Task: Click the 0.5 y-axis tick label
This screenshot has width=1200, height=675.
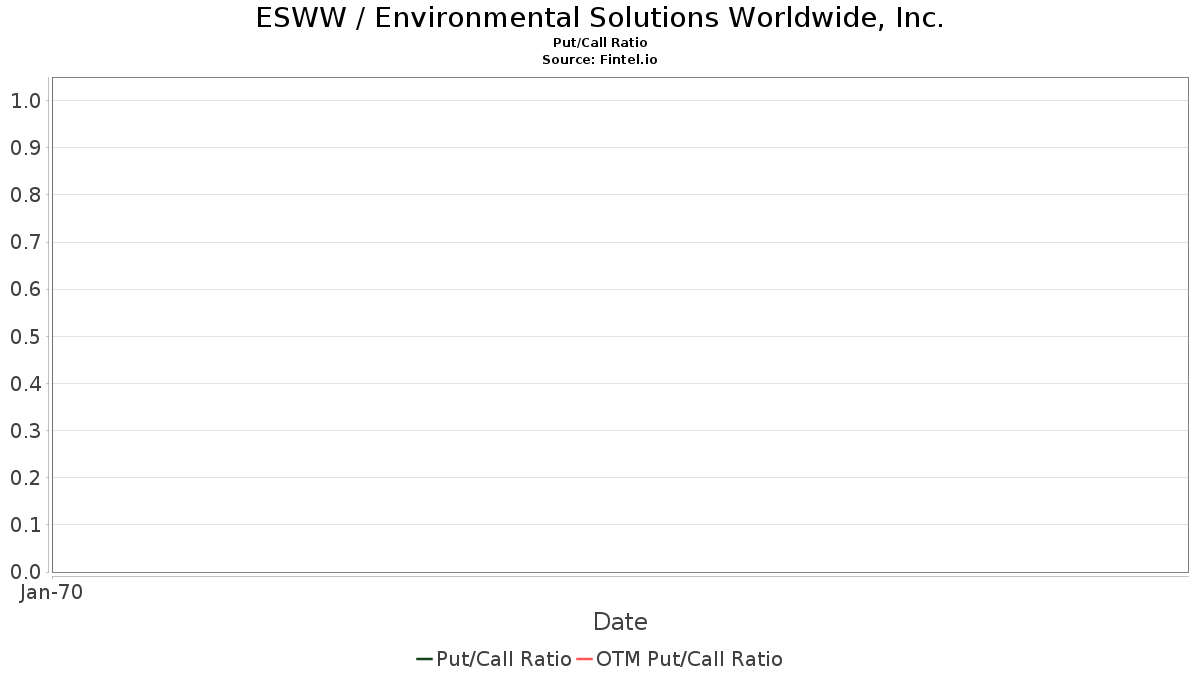Action: [25, 337]
